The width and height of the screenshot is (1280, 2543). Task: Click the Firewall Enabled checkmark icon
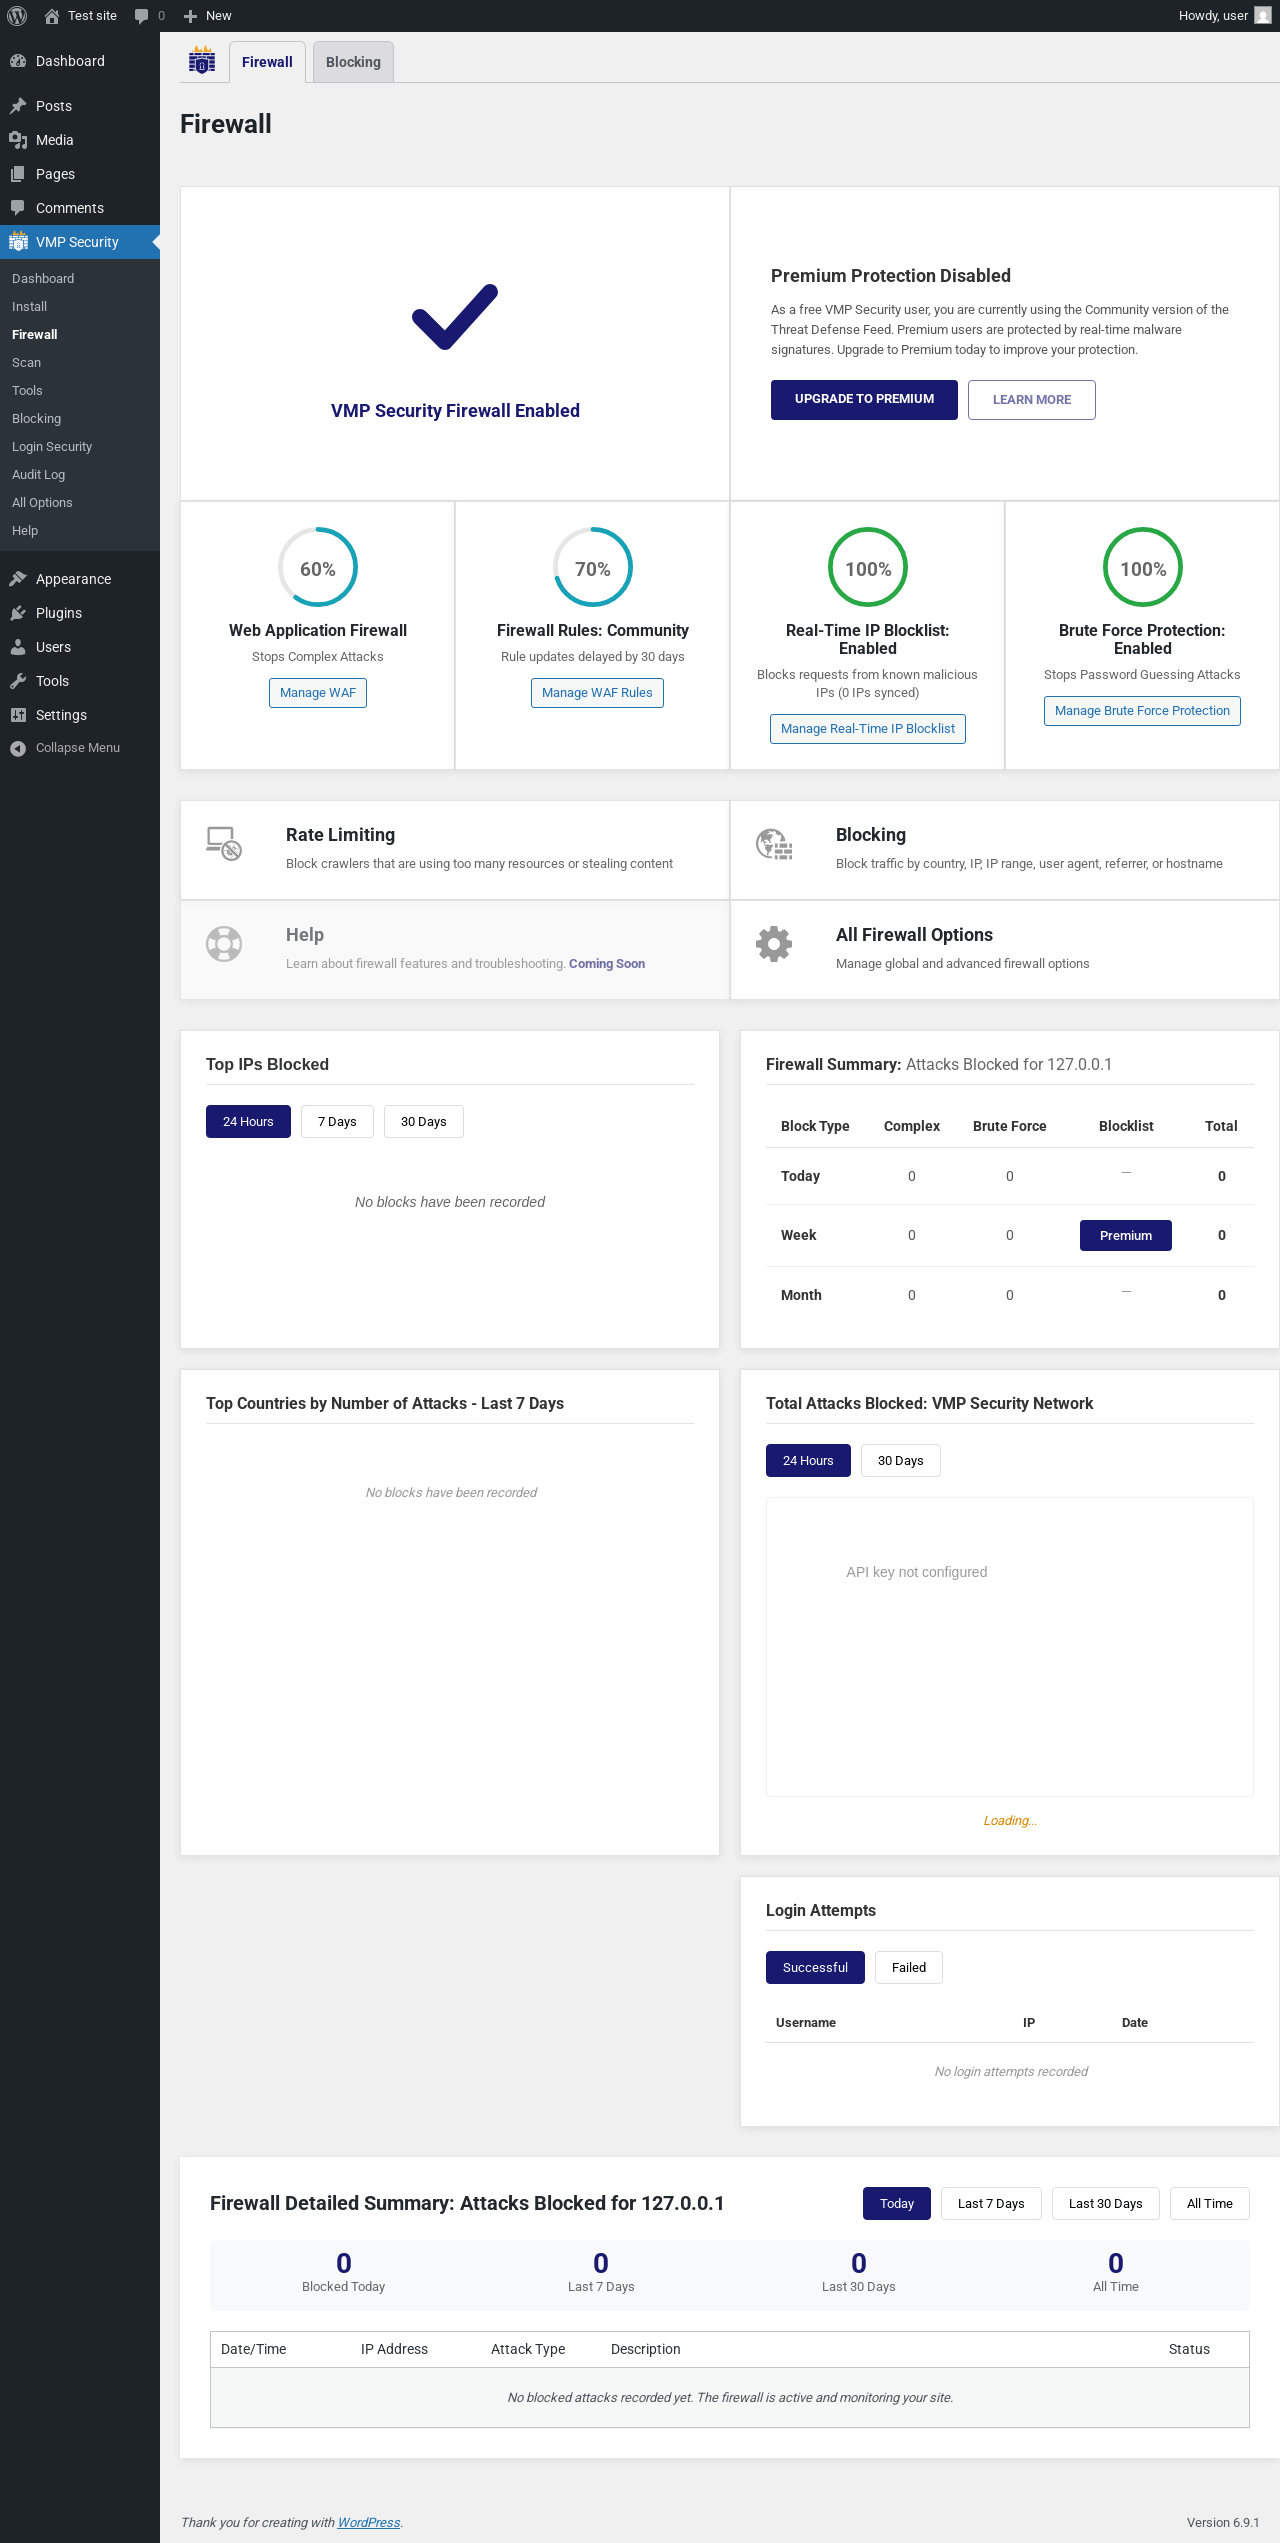pyautogui.click(x=455, y=317)
